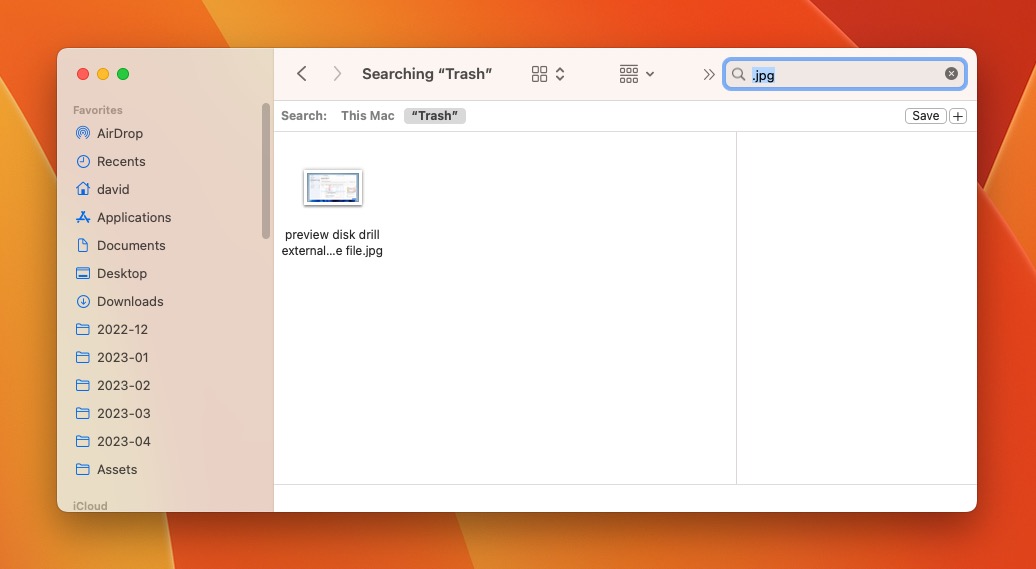Open the view mode up-down chevron selector

[560, 74]
